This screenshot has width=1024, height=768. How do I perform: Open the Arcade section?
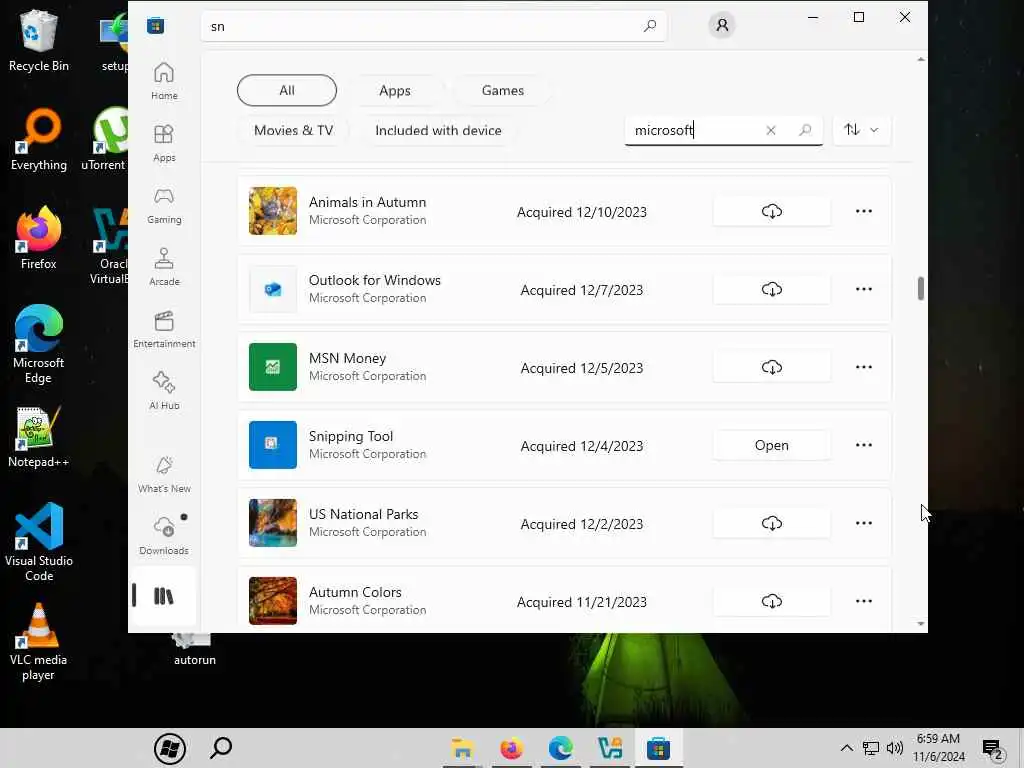(x=164, y=267)
